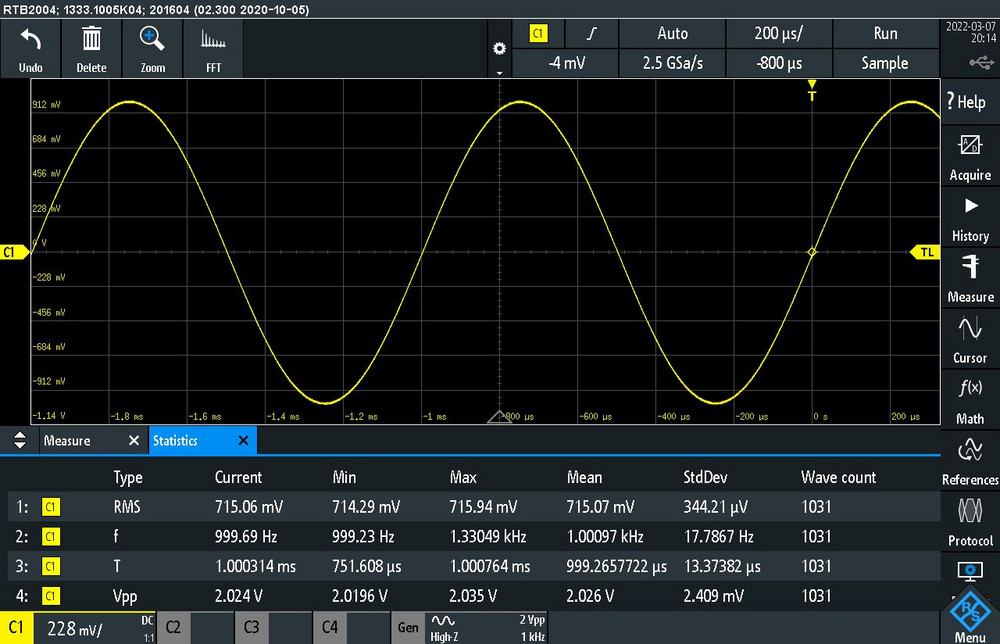This screenshot has width=1000, height=644.
Task: Click the C1 source badge in RMS row
Action: tap(50, 507)
